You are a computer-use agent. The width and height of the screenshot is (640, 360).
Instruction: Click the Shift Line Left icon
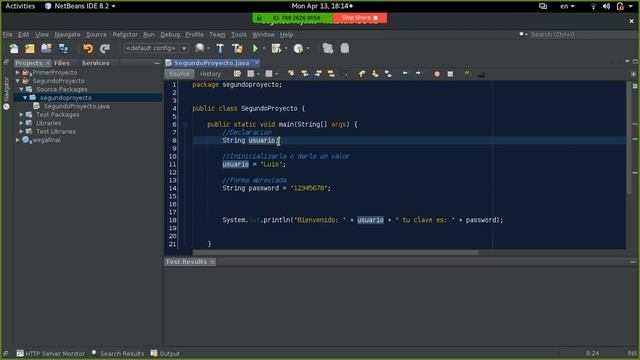click(x=405, y=73)
